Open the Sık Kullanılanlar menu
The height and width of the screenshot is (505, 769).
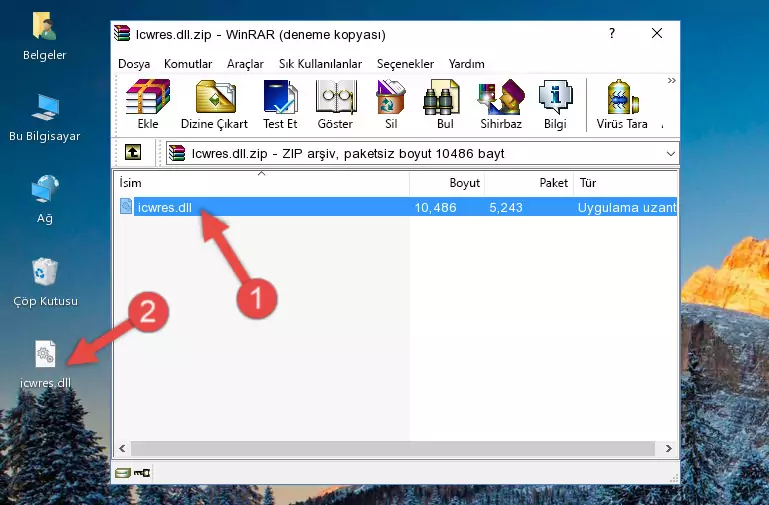tap(320, 64)
